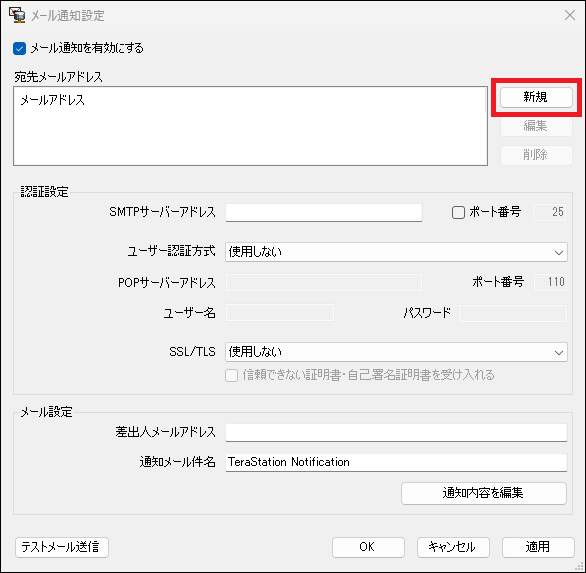Click the キャンセル button
This screenshot has height=573, width=586.
pos(453,547)
